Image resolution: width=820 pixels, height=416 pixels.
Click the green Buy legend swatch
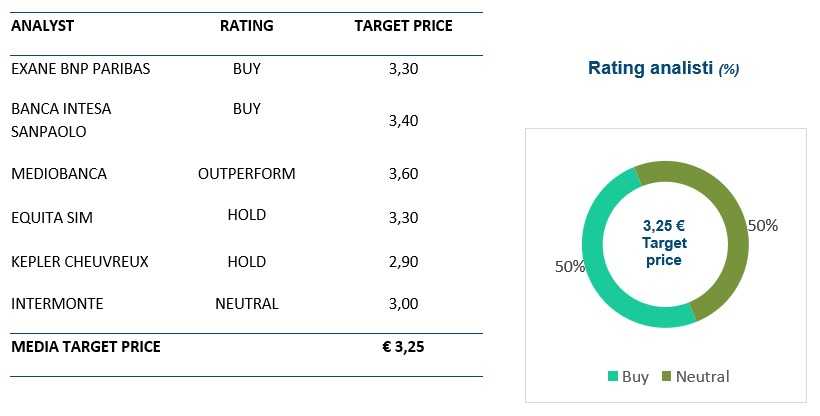click(613, 377)
